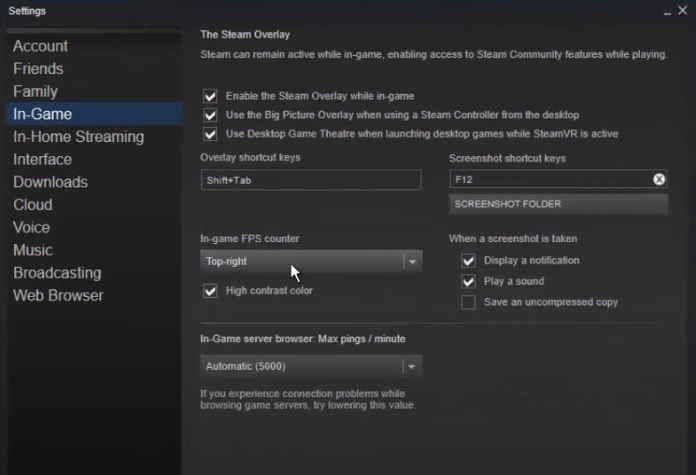Minimize the Settings window
The height and width of the screenshot is (475, 696).
(667, 12)
